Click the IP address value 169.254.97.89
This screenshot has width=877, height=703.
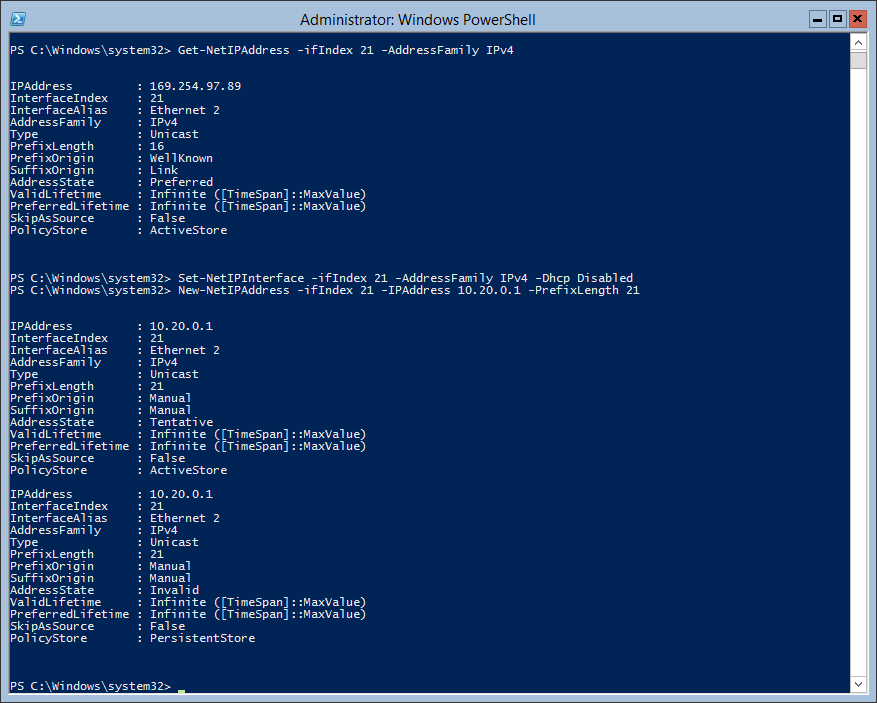pyautogui.click(x=195, y=86)
